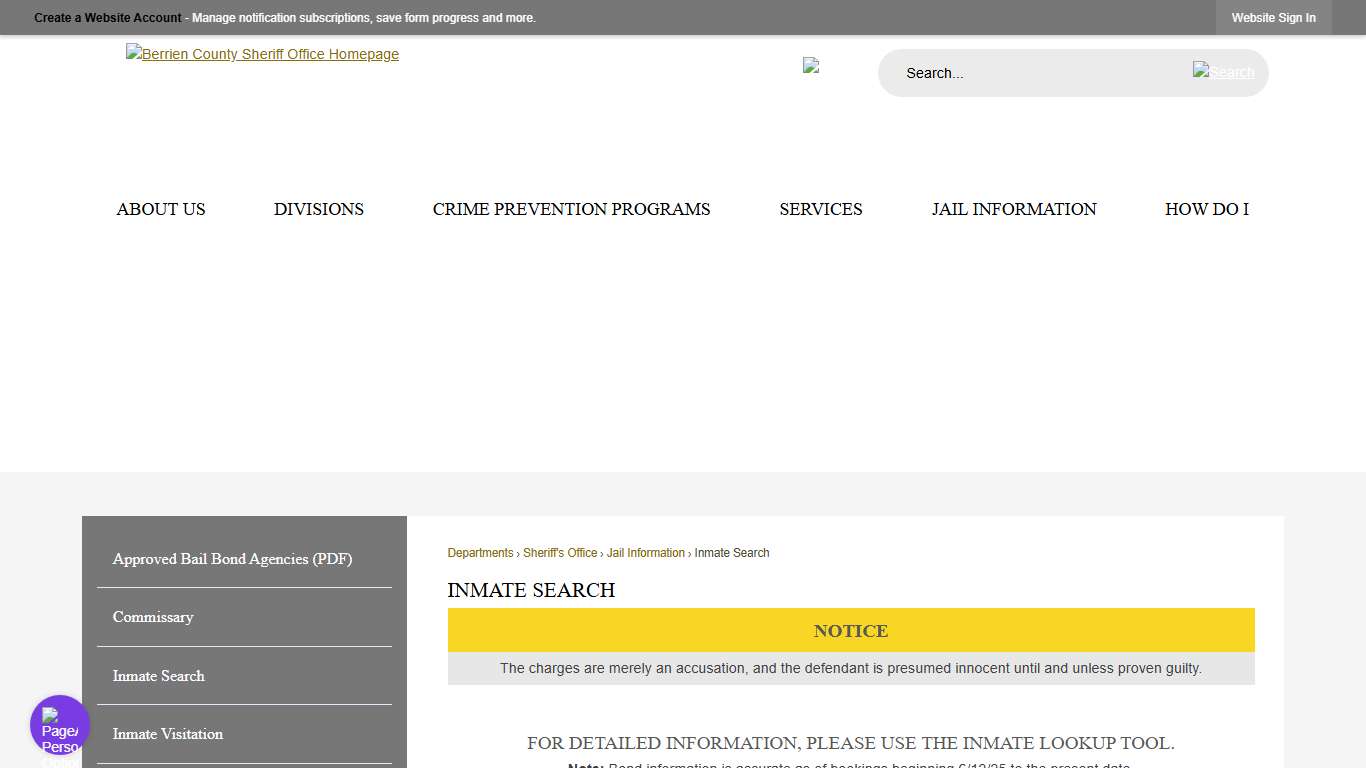1366x768 pixels.
Task: Click the Search magnifier icon
Action: (1222, 72)
